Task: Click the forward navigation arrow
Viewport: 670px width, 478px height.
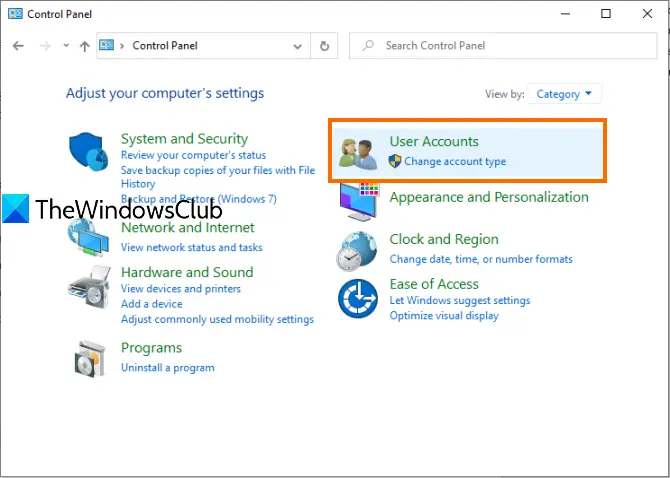Action: coord(45,46)
